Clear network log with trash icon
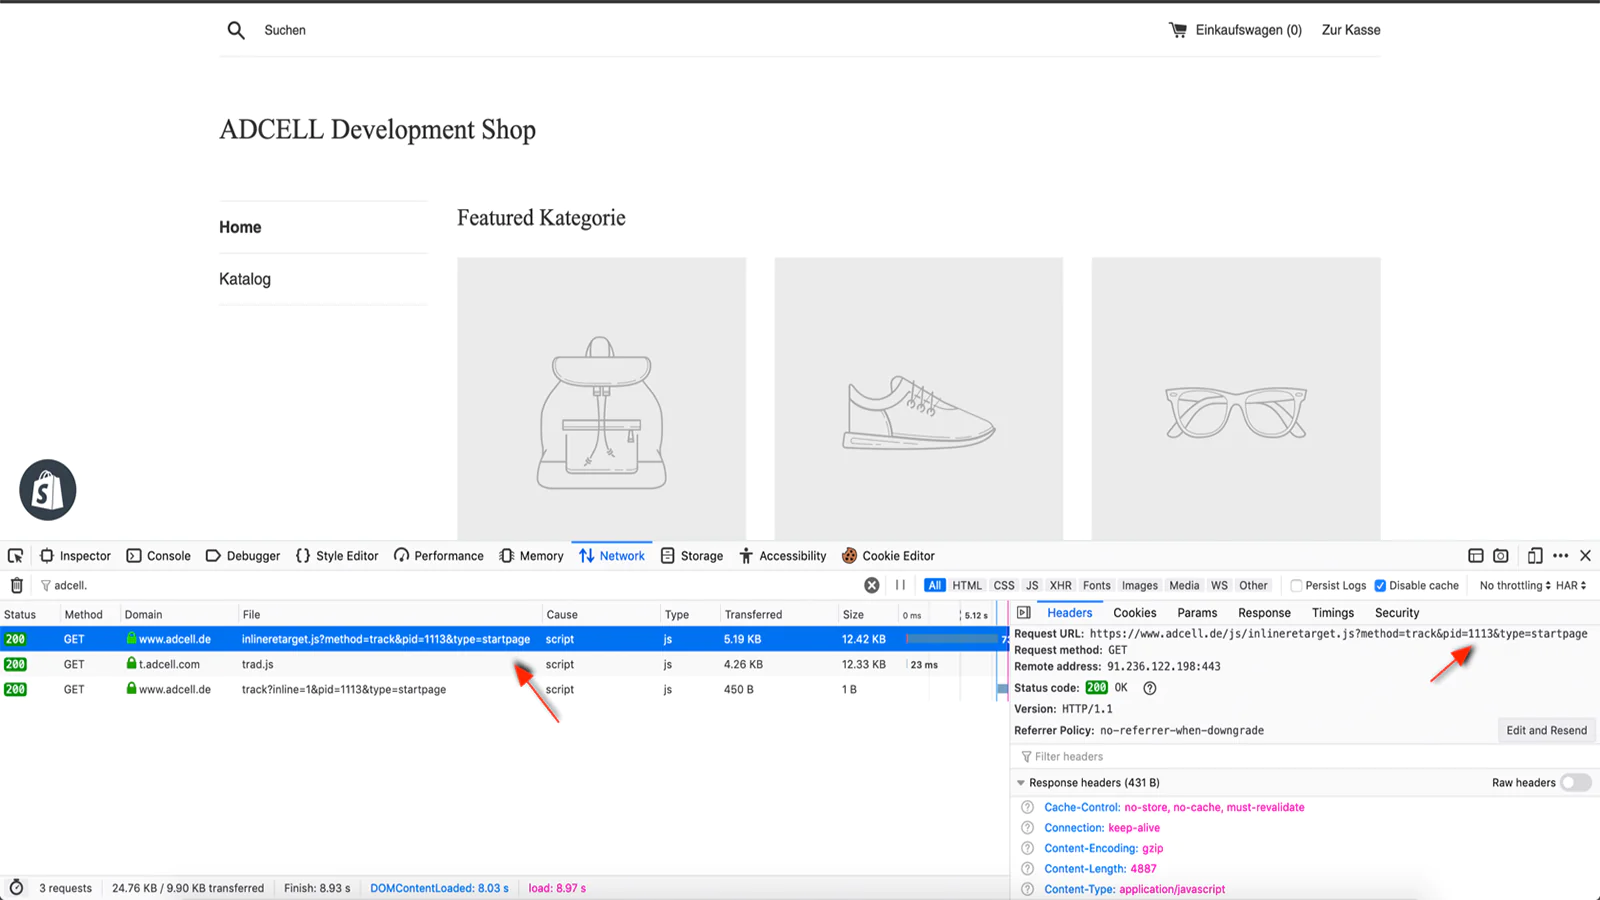Viewport: 1600px width, 900px height. [17, 585]
